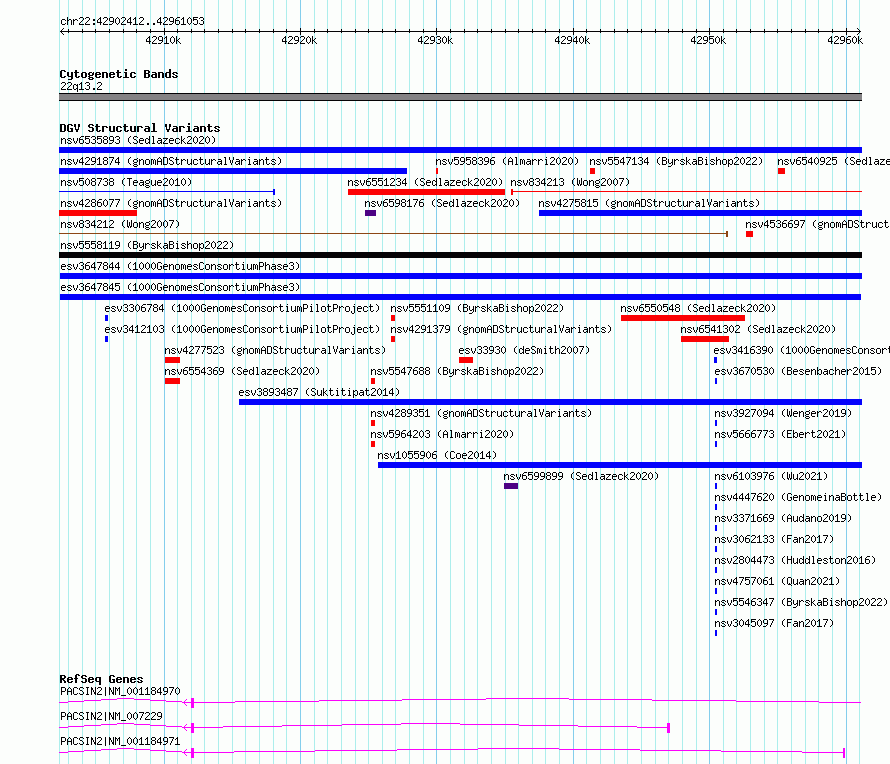The height and width of the screenshot is (764, 890).
Task: Click the red bar under nsv6550548
Action: (683, 318)
